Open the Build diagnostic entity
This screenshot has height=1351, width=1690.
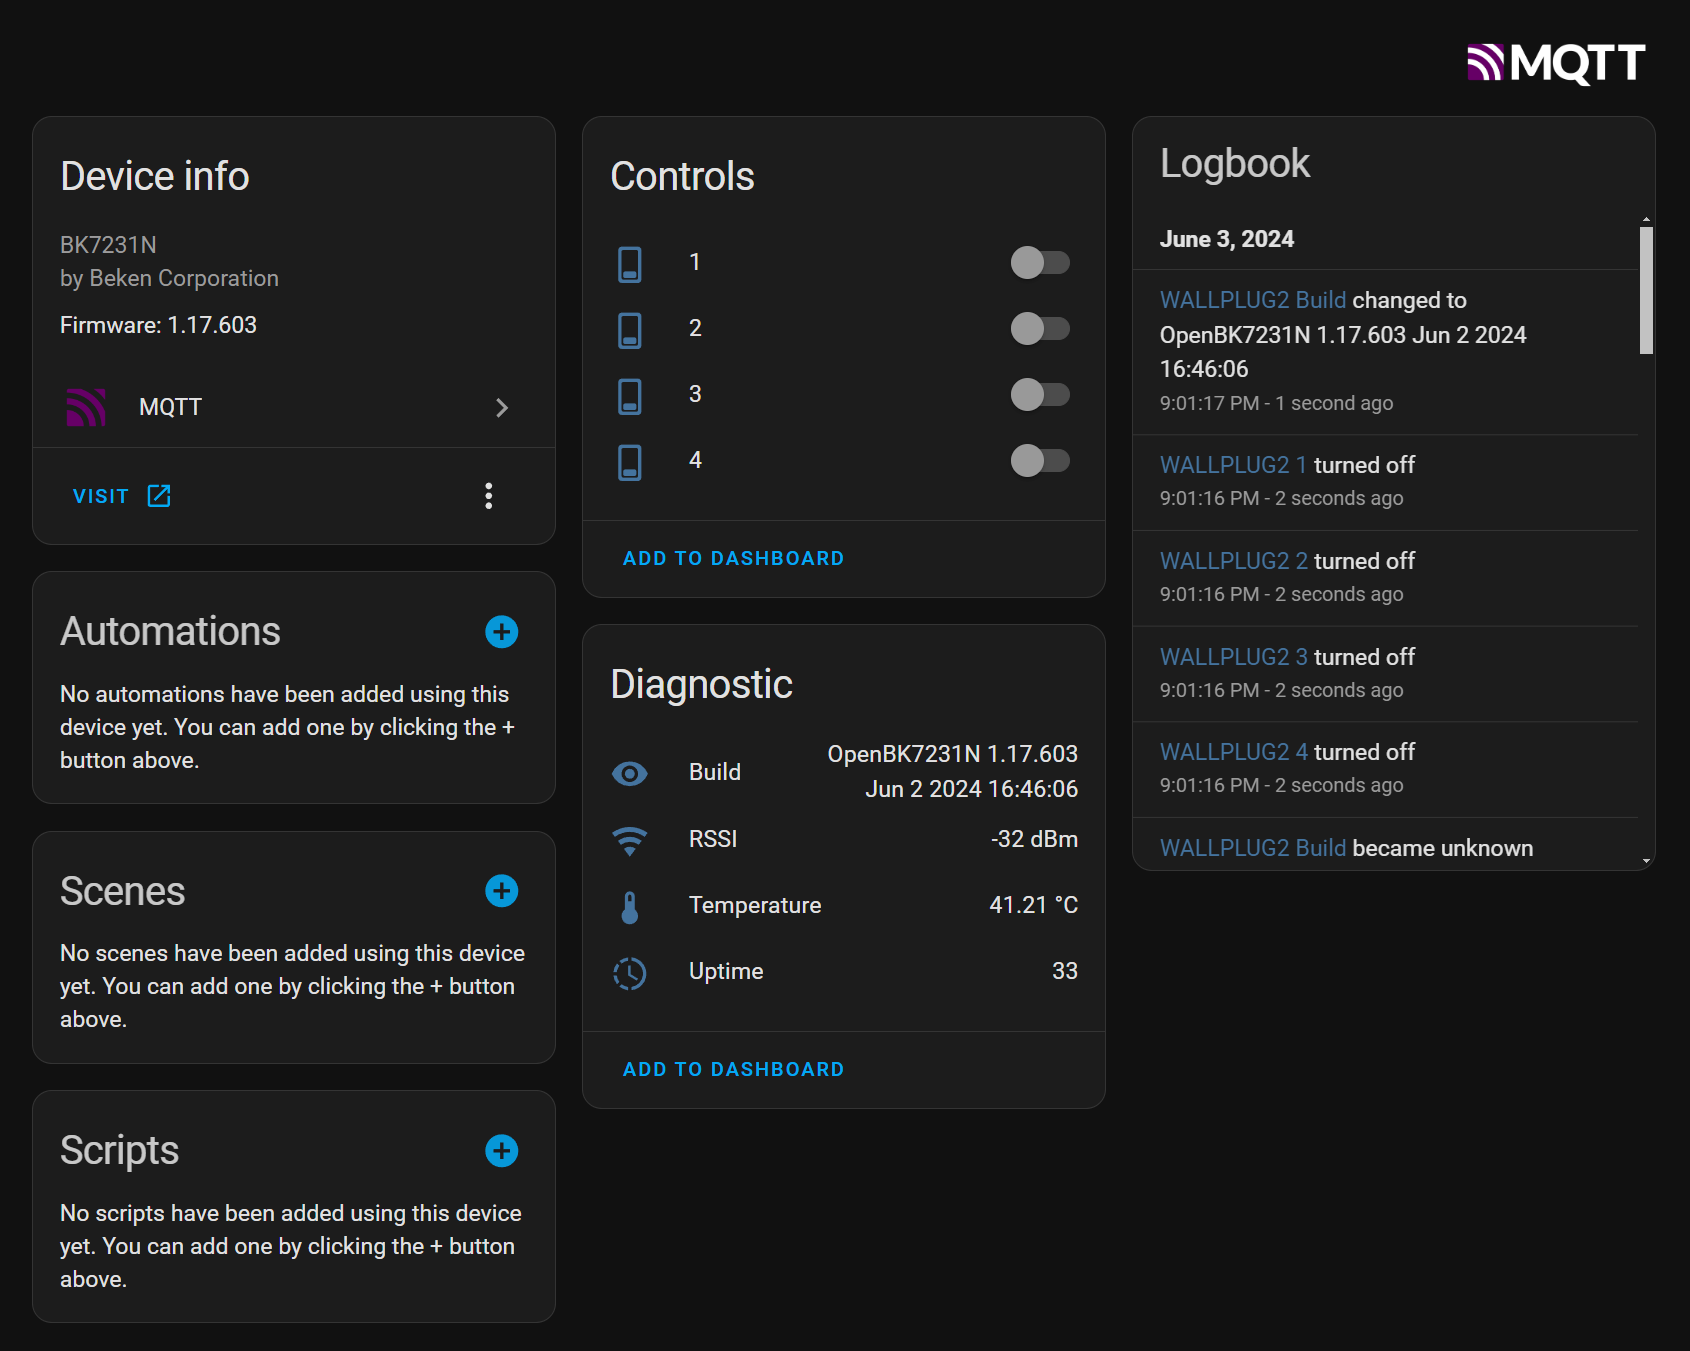pyautogui.click(x=844, y=772)
